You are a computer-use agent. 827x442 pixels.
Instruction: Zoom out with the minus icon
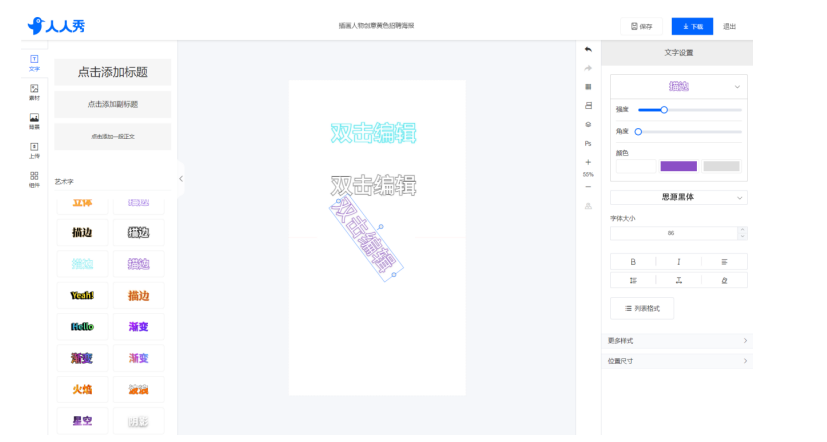[588, 187]
